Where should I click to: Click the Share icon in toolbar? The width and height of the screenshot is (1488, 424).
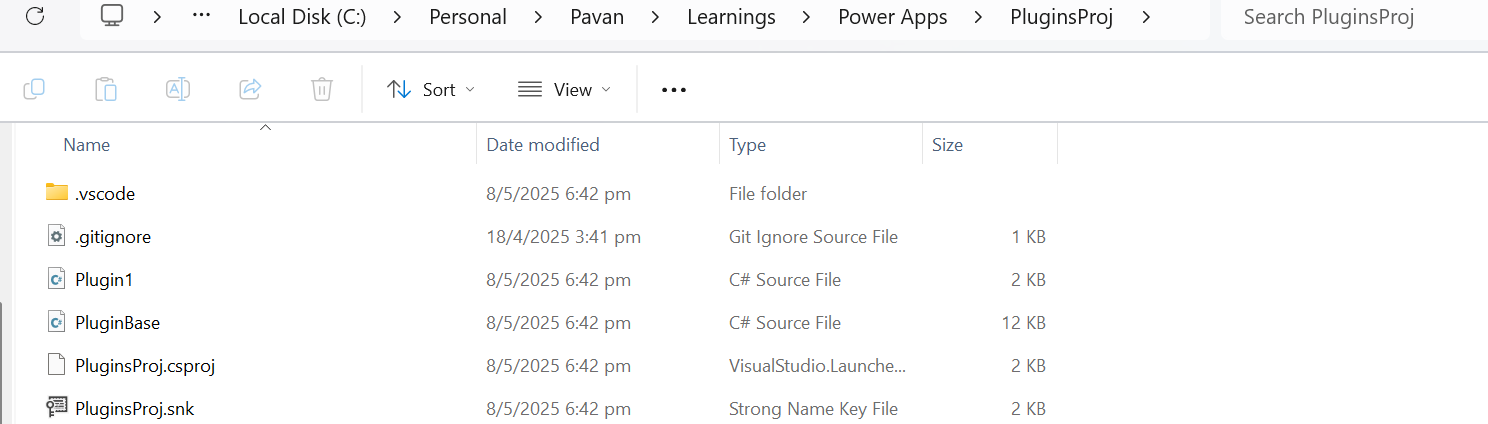(x=250, y=89)
